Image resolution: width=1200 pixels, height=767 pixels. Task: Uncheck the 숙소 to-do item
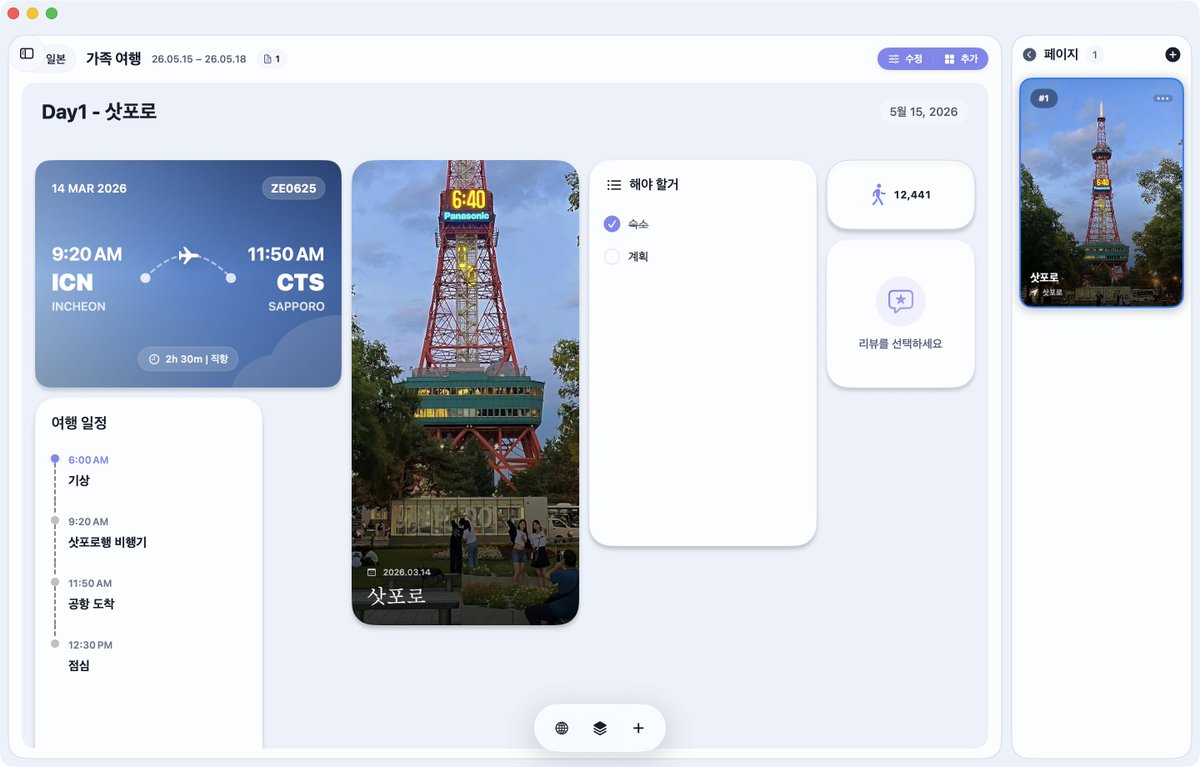pyautogui.click(x=612, y=224)
